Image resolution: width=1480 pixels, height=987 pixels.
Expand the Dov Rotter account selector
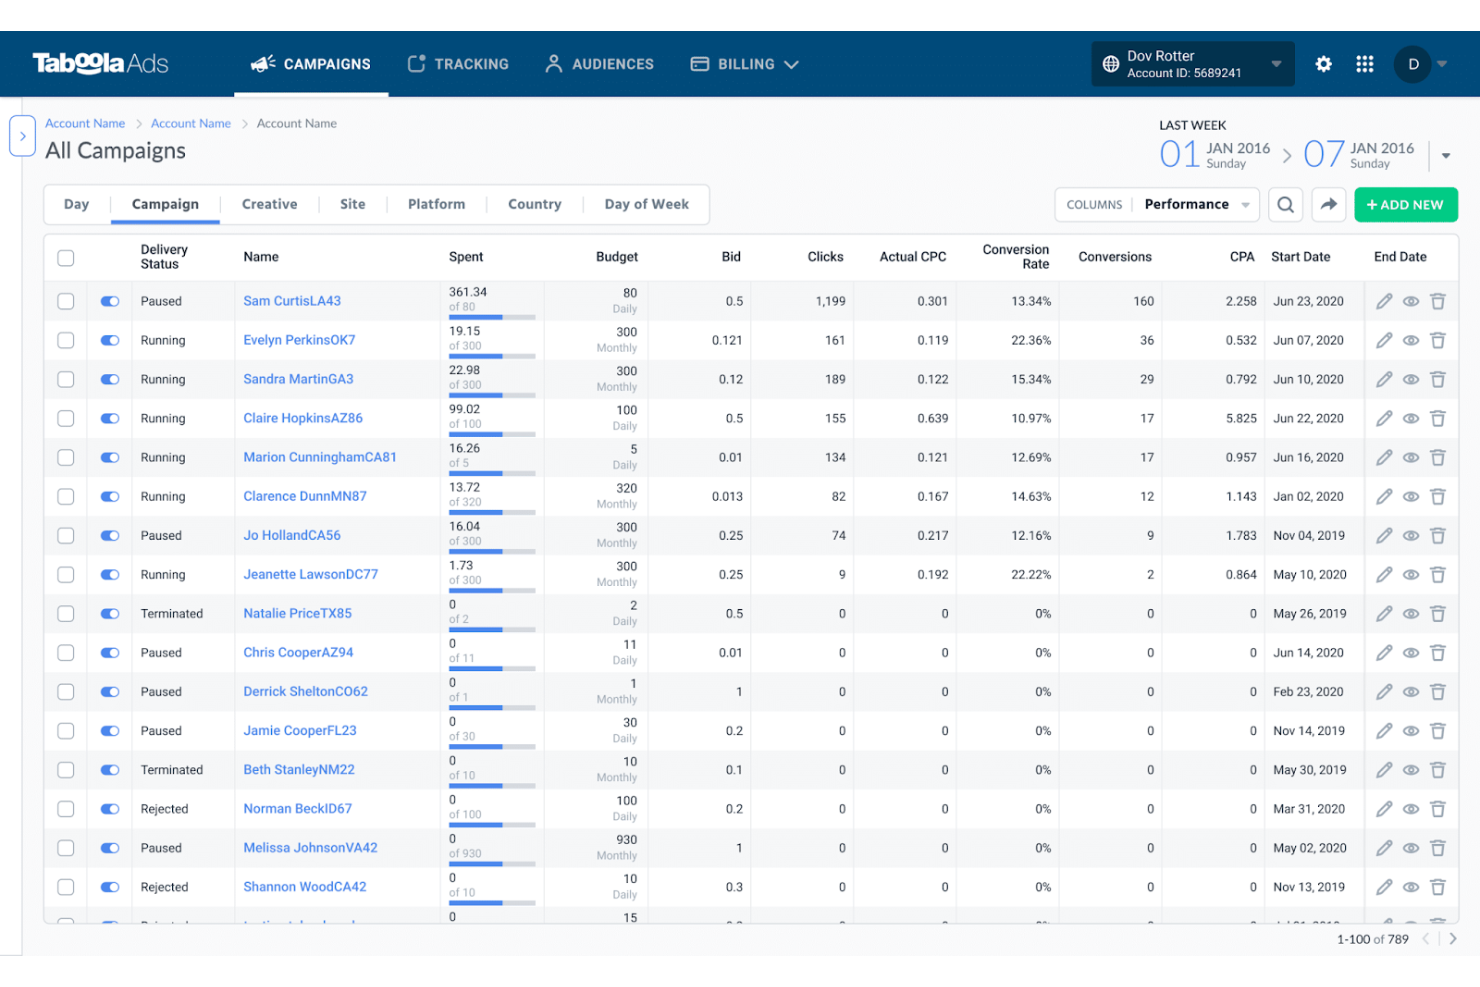tap(1277, 63)
